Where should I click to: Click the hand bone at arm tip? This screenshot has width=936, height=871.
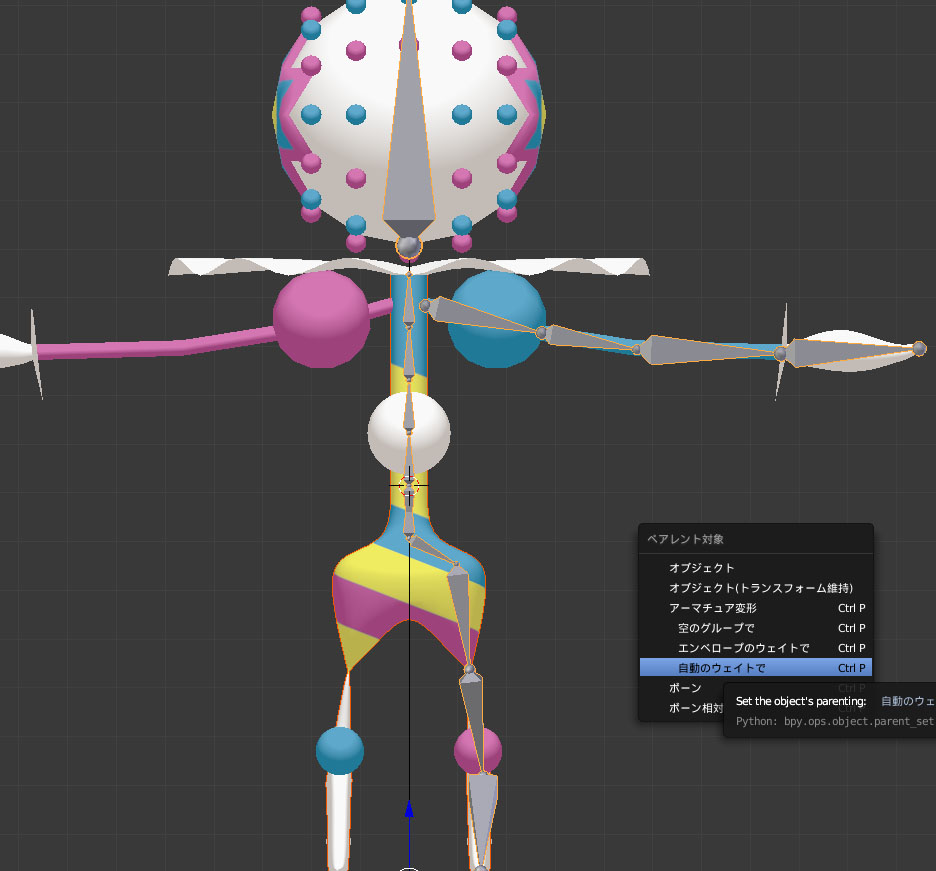[851, 352]
